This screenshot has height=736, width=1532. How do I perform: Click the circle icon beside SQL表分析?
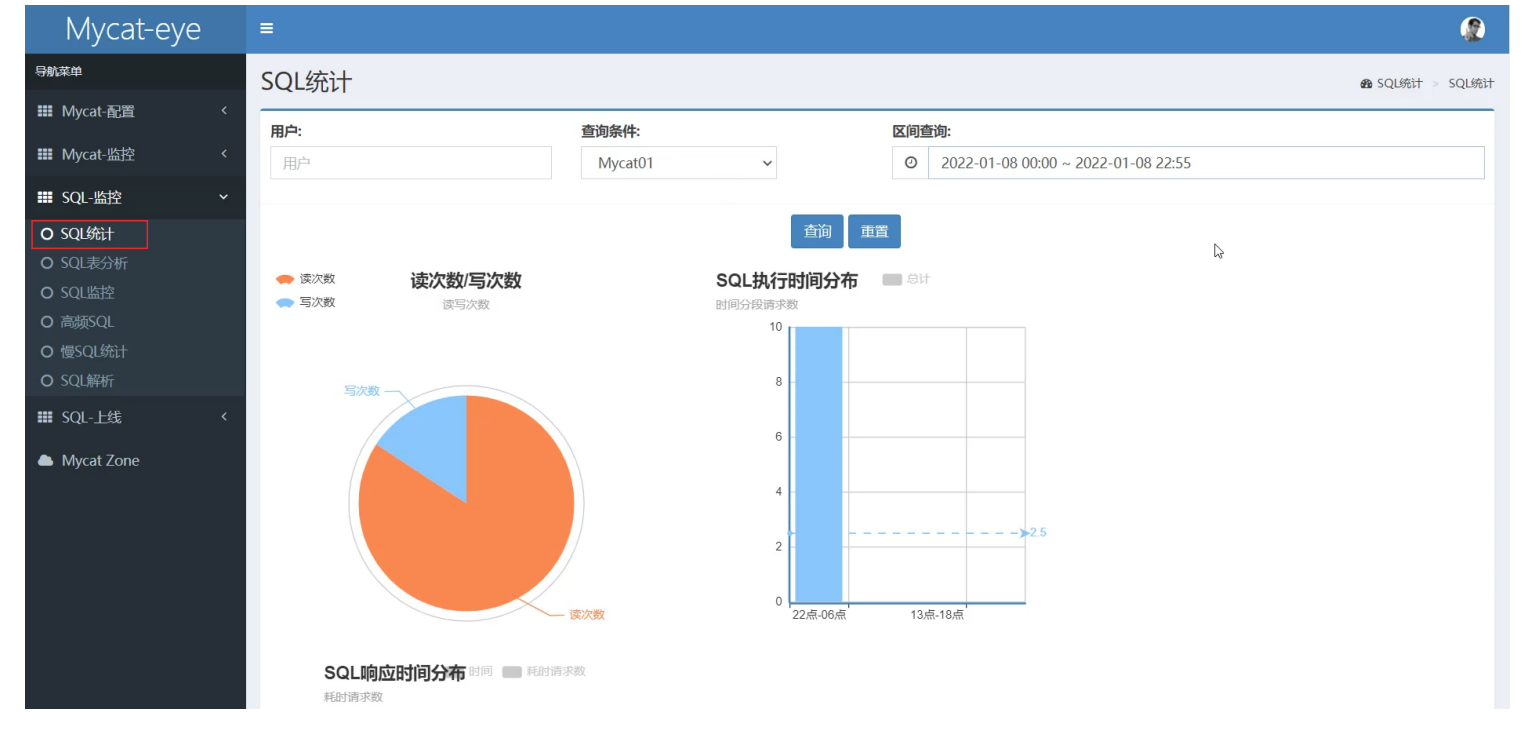46,263
